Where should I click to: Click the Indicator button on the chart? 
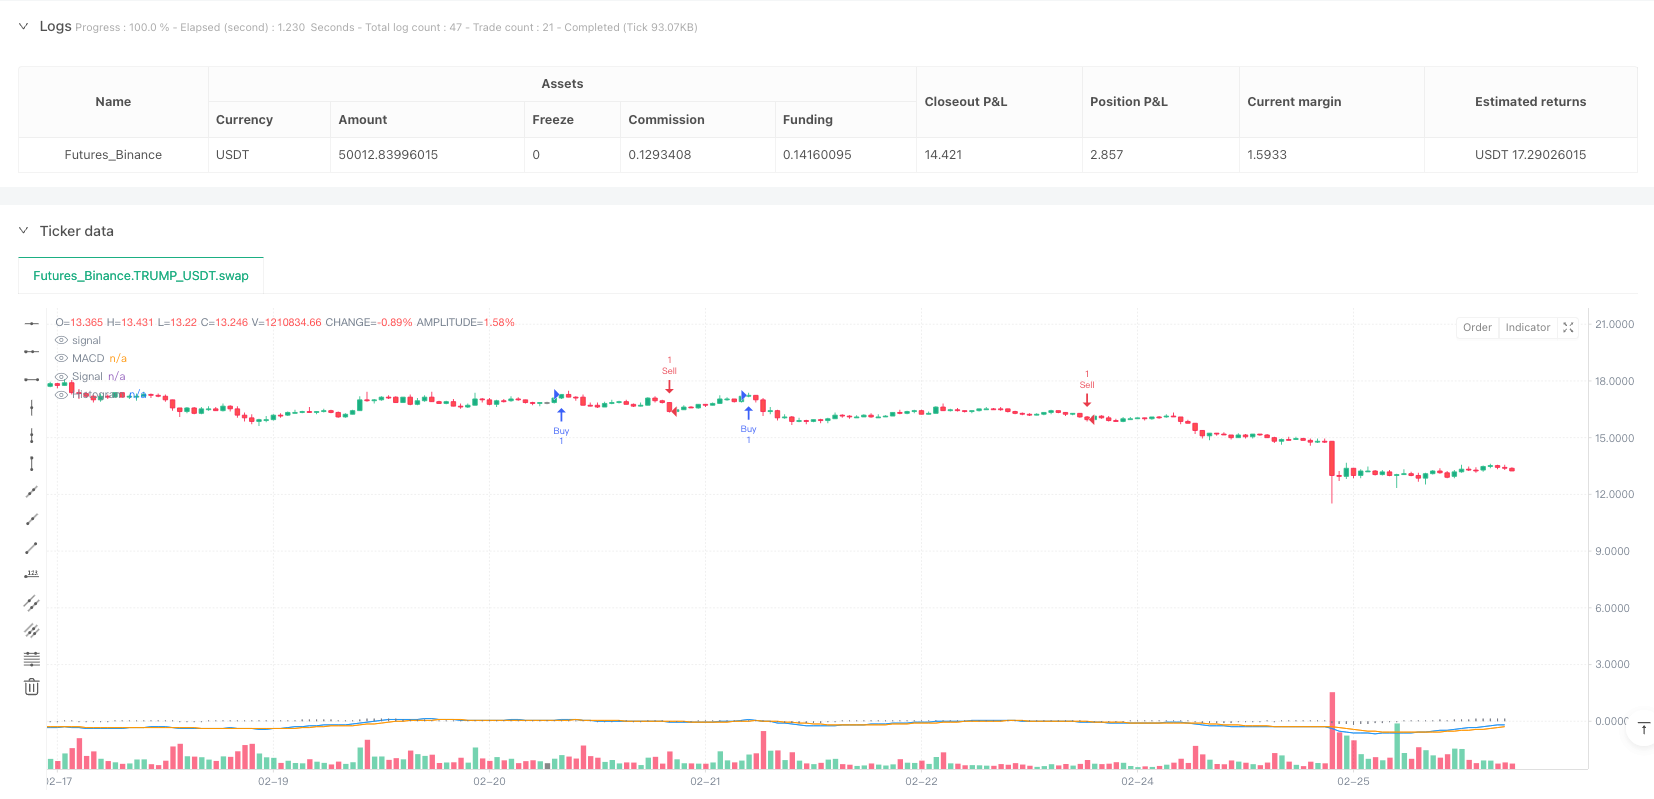tap(1528, 327)
